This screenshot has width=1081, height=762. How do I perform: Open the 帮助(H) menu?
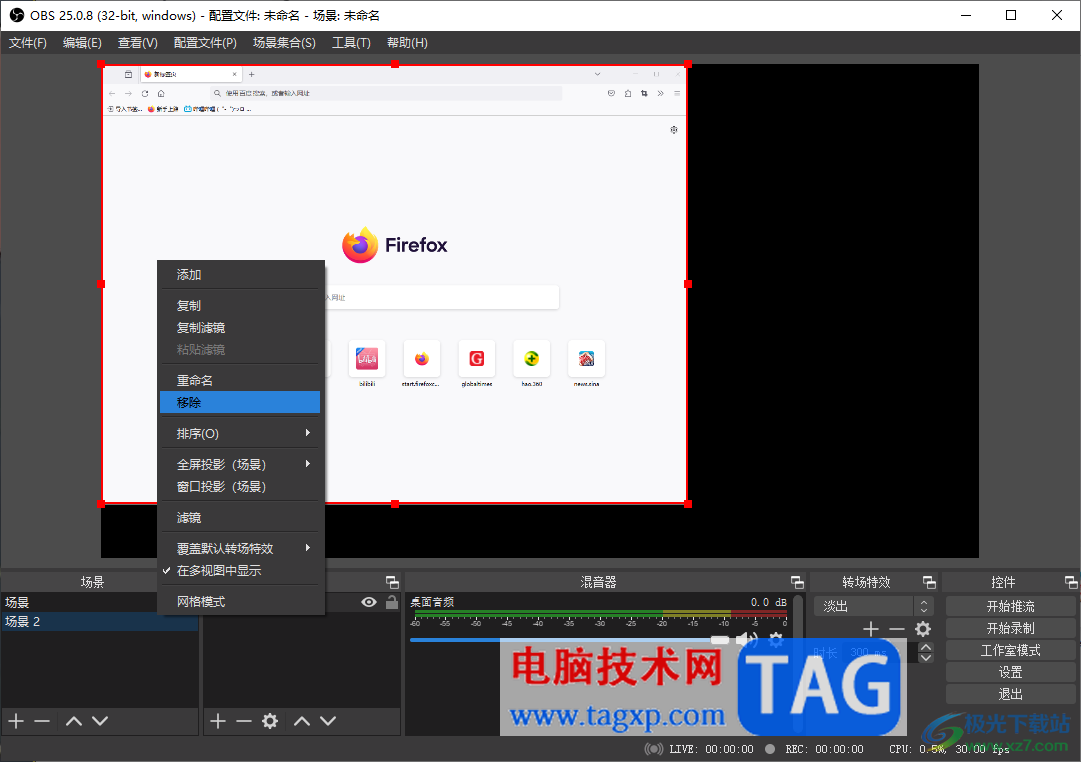click(407, 43)
